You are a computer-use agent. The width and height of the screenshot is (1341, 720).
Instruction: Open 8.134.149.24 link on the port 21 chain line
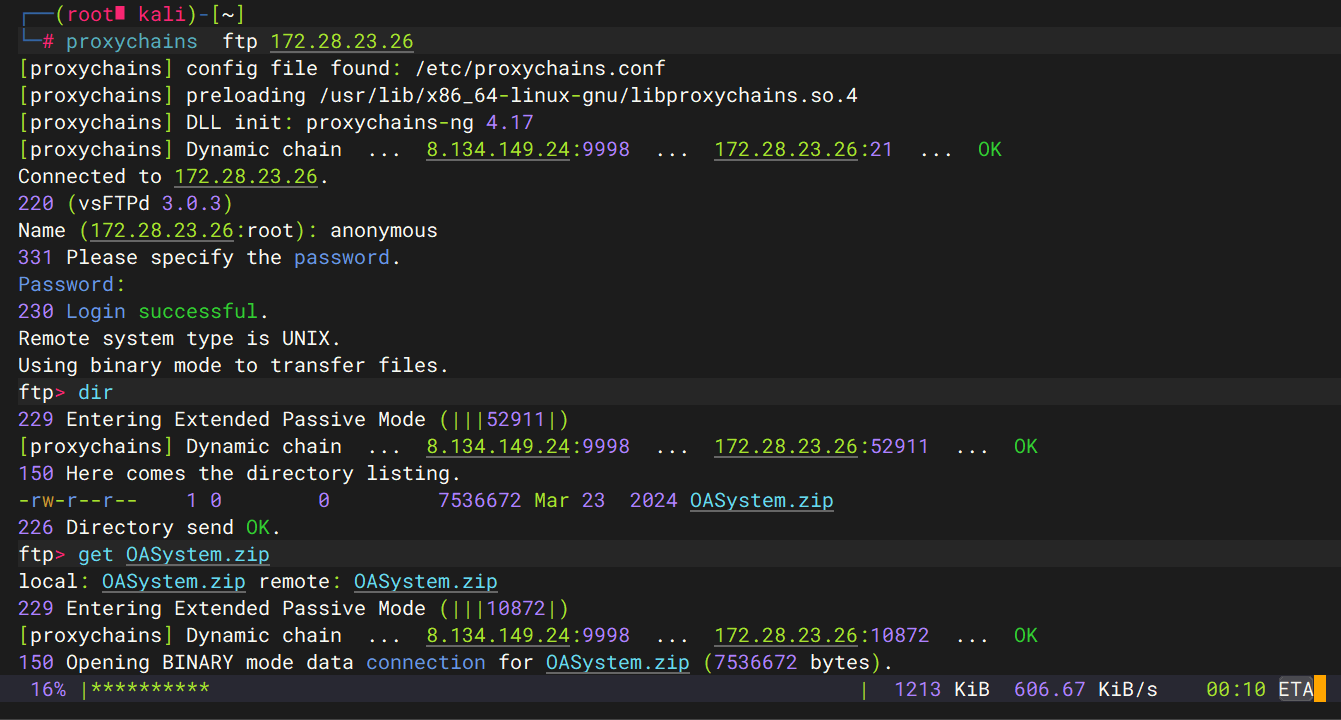(498, 150)
